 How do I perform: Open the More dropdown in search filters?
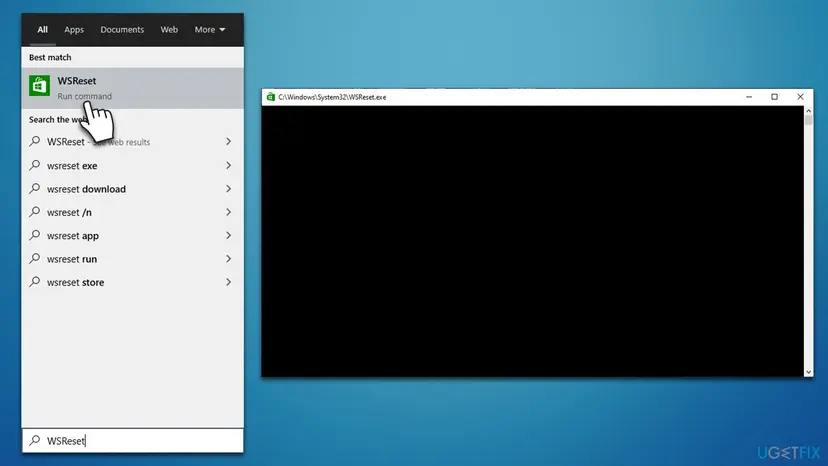[x=210, y=30]
